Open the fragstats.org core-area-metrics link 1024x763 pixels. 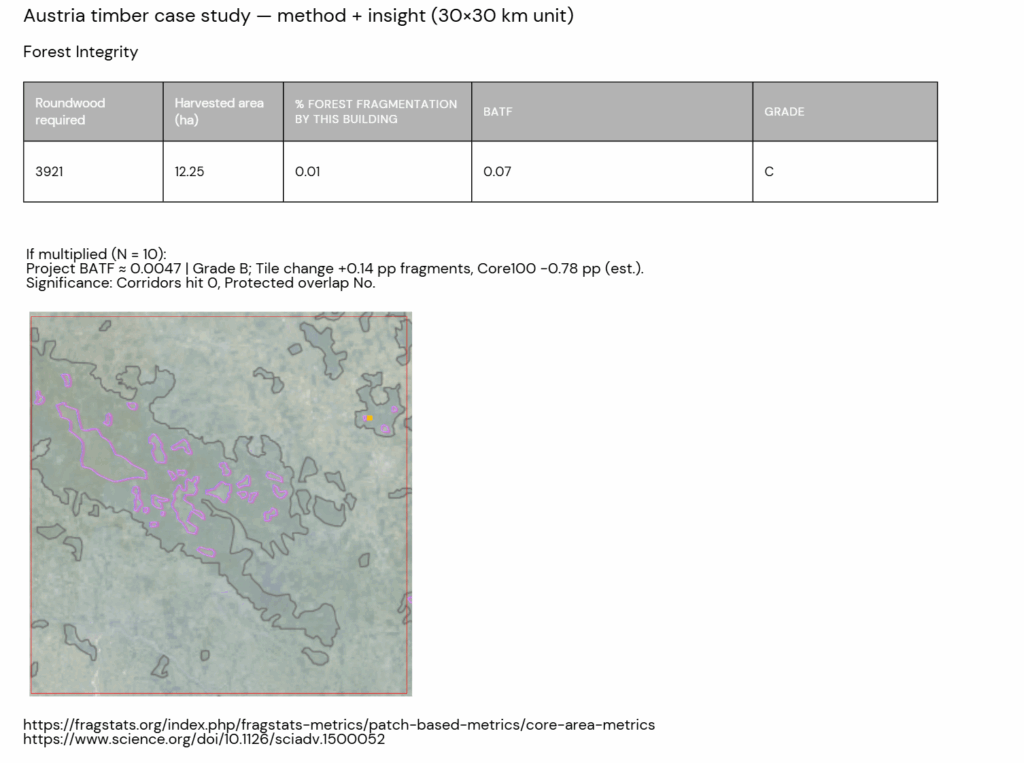pos(339,724)
